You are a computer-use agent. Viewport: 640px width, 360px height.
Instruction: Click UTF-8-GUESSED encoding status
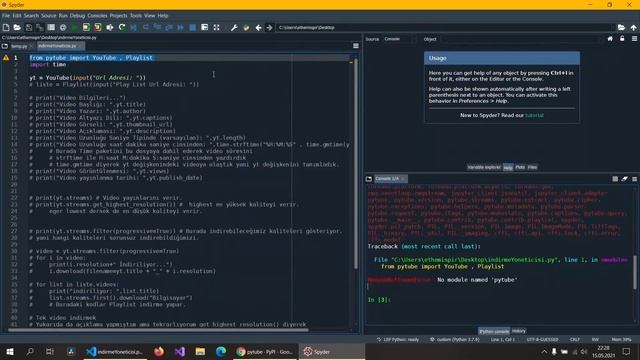[542, 340]
